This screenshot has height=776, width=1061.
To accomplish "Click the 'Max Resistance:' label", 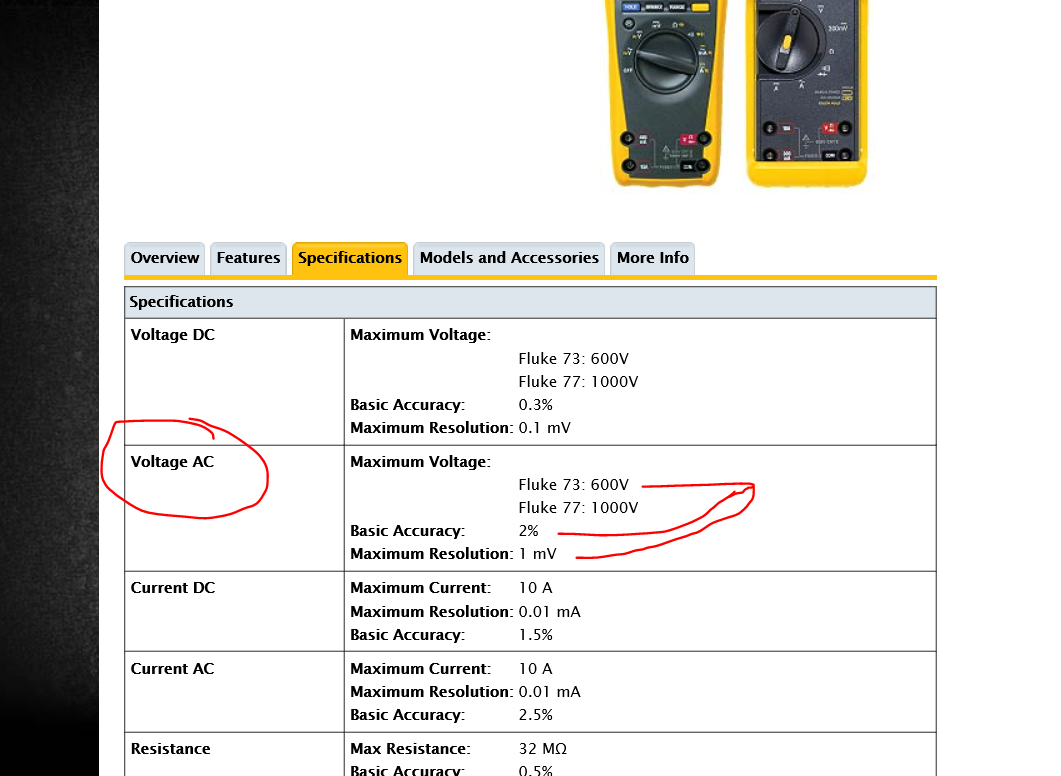I will click(410, 749).
